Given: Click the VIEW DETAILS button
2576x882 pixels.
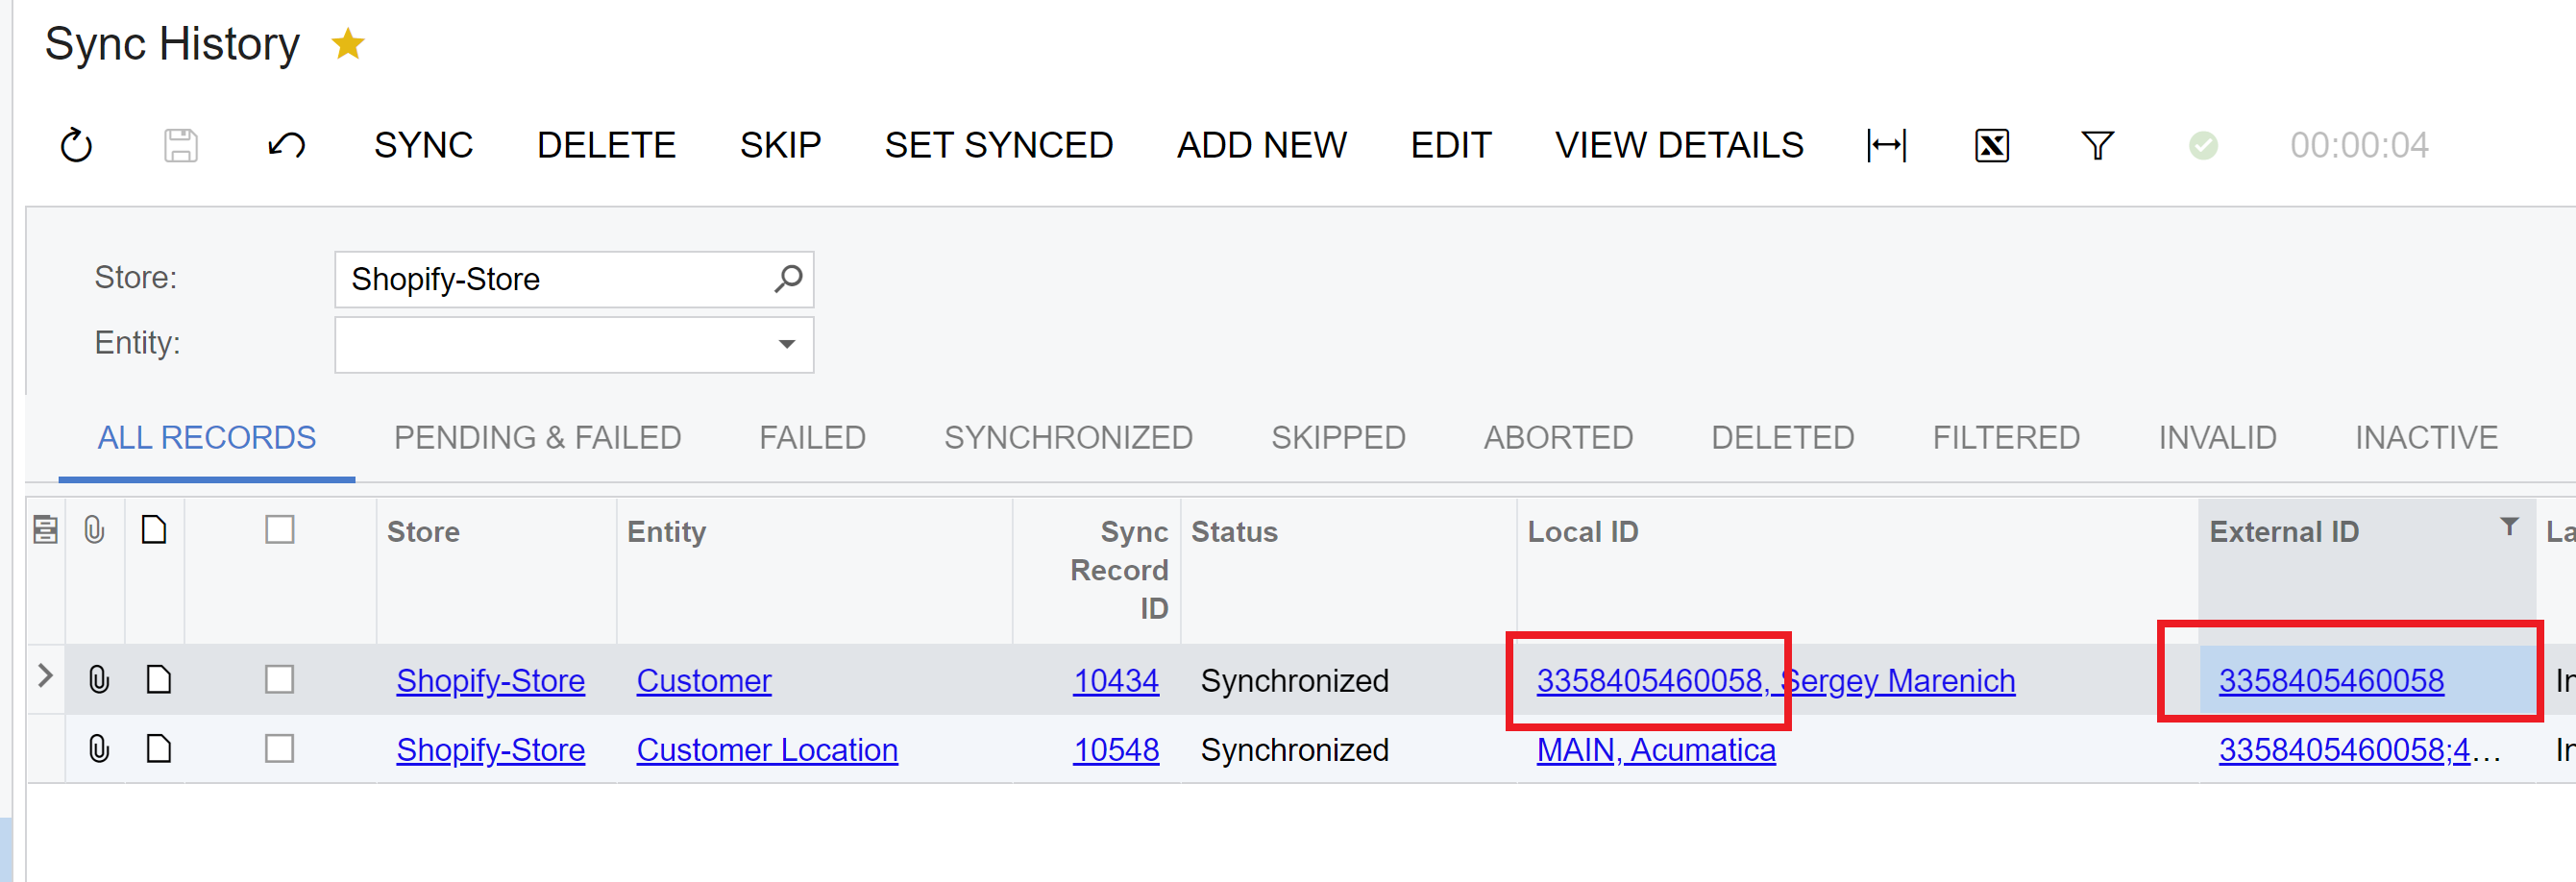Looking at the screenshot, I should tap(1679, 146).
